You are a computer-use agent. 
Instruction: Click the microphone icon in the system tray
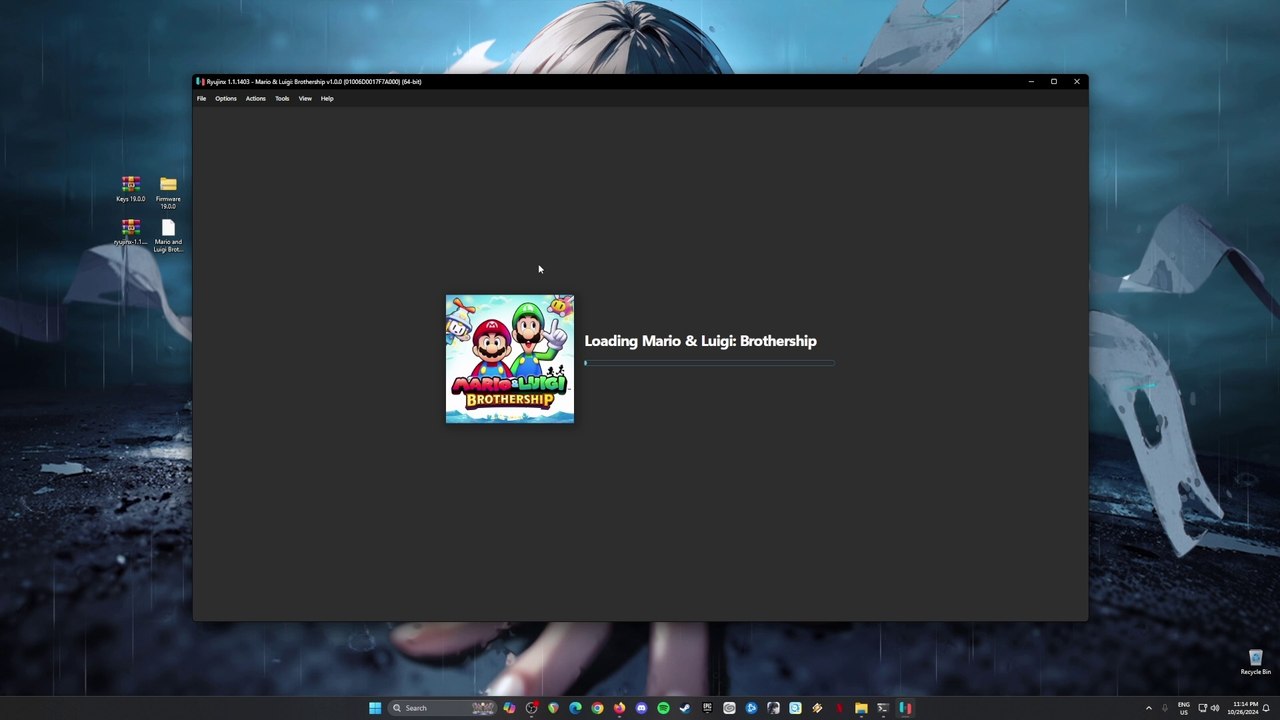pos(1164,708)
